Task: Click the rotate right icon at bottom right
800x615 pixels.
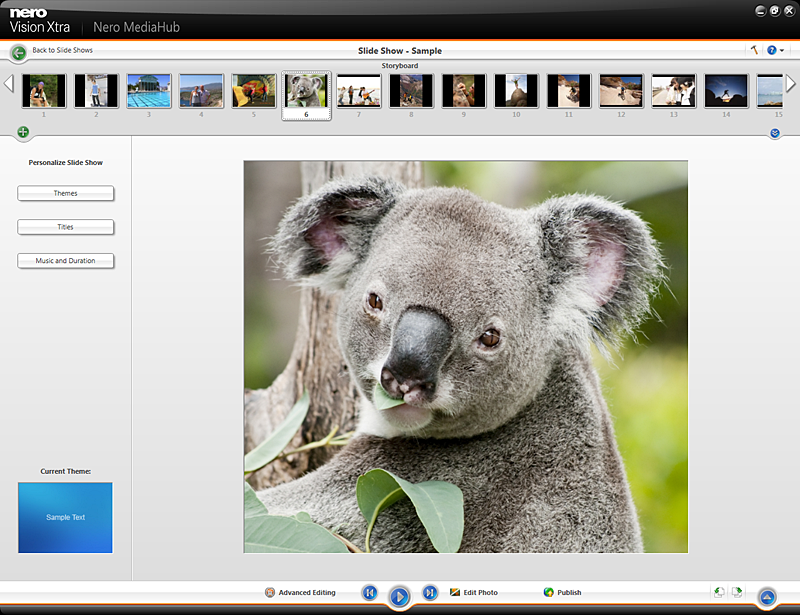Action: pyautogui.click(x=737, y=593)
